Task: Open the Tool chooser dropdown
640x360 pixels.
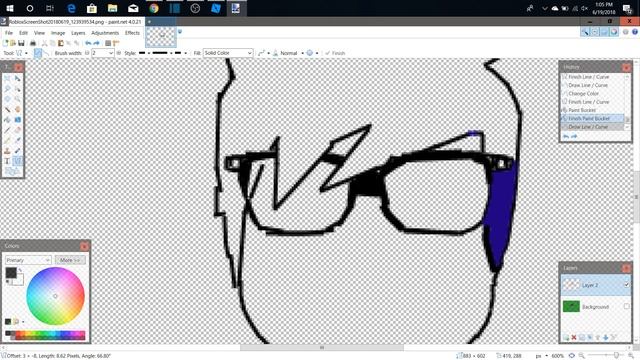Action: [x=21, y=53]
